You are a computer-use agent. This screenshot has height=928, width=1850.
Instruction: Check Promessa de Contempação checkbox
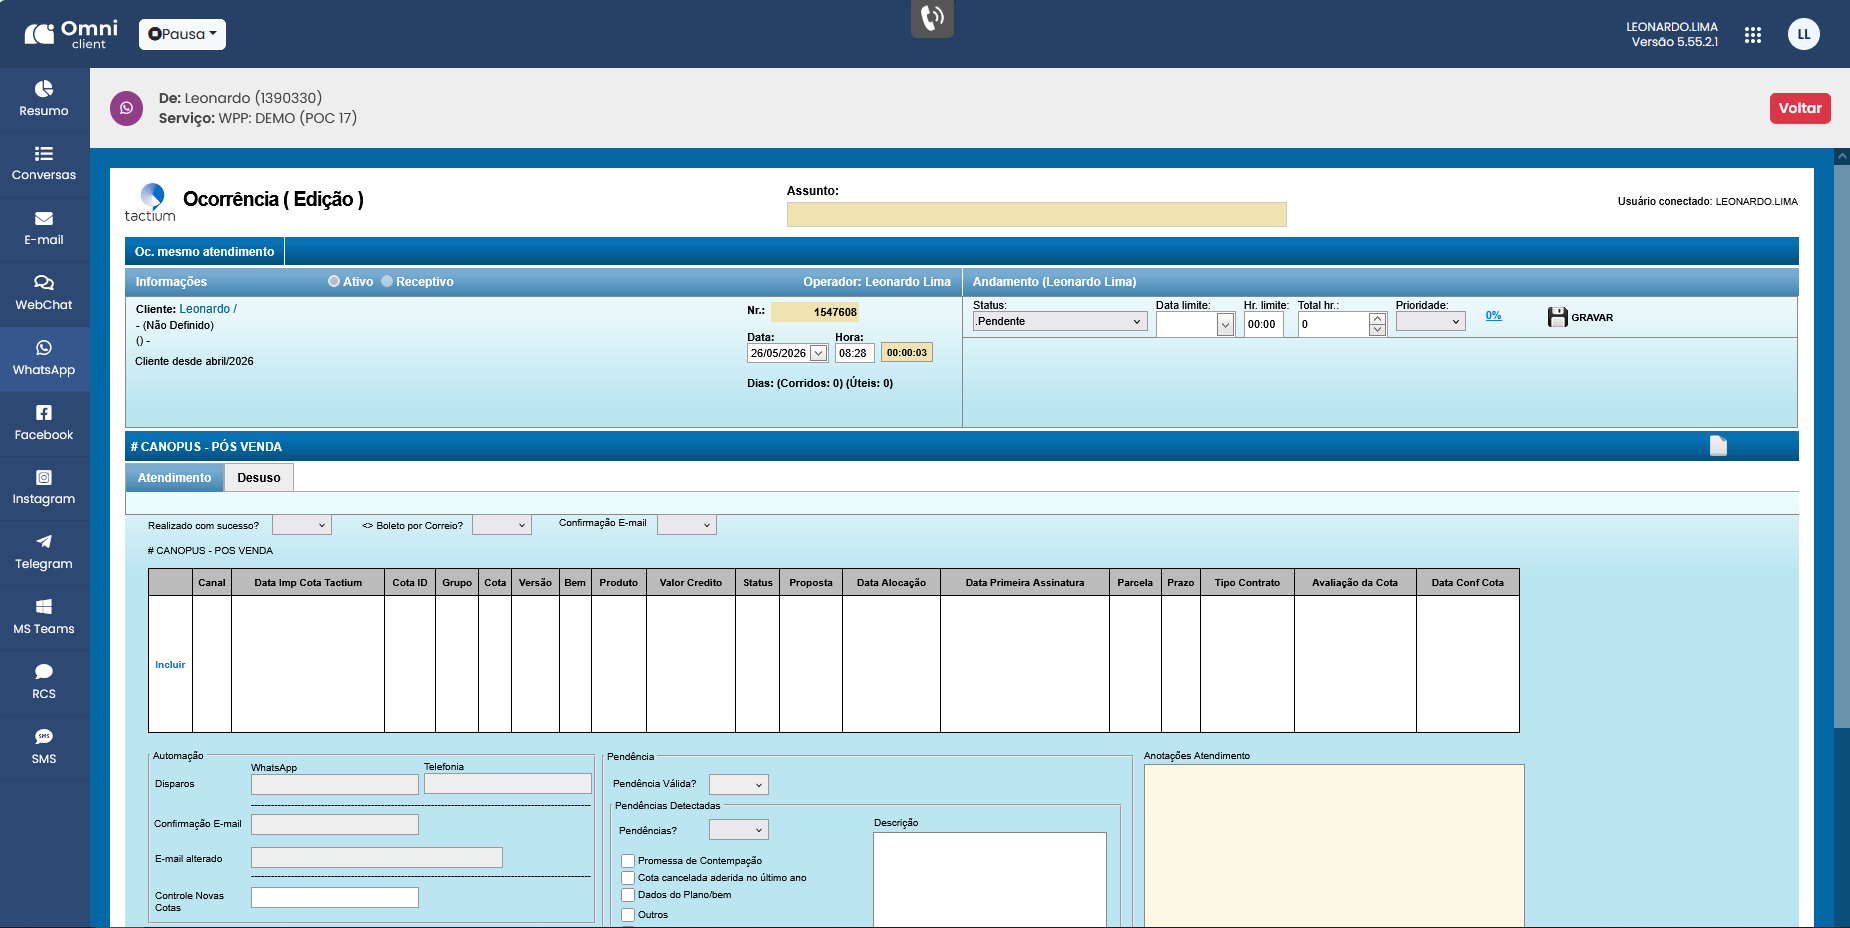(628, 861)
